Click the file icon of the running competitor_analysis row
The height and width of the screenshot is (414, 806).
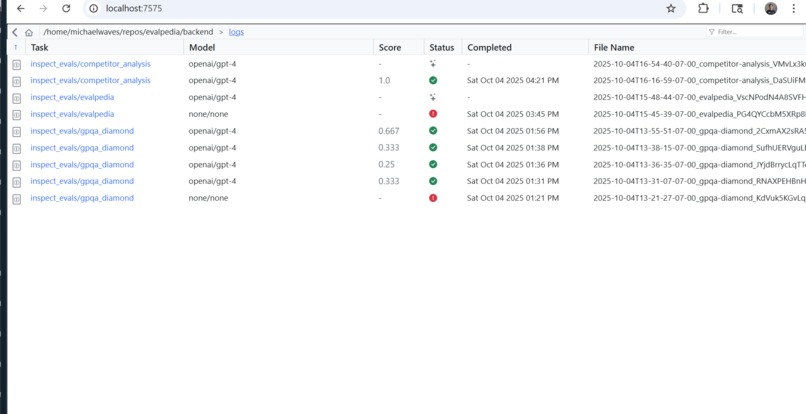pos(16,64)
